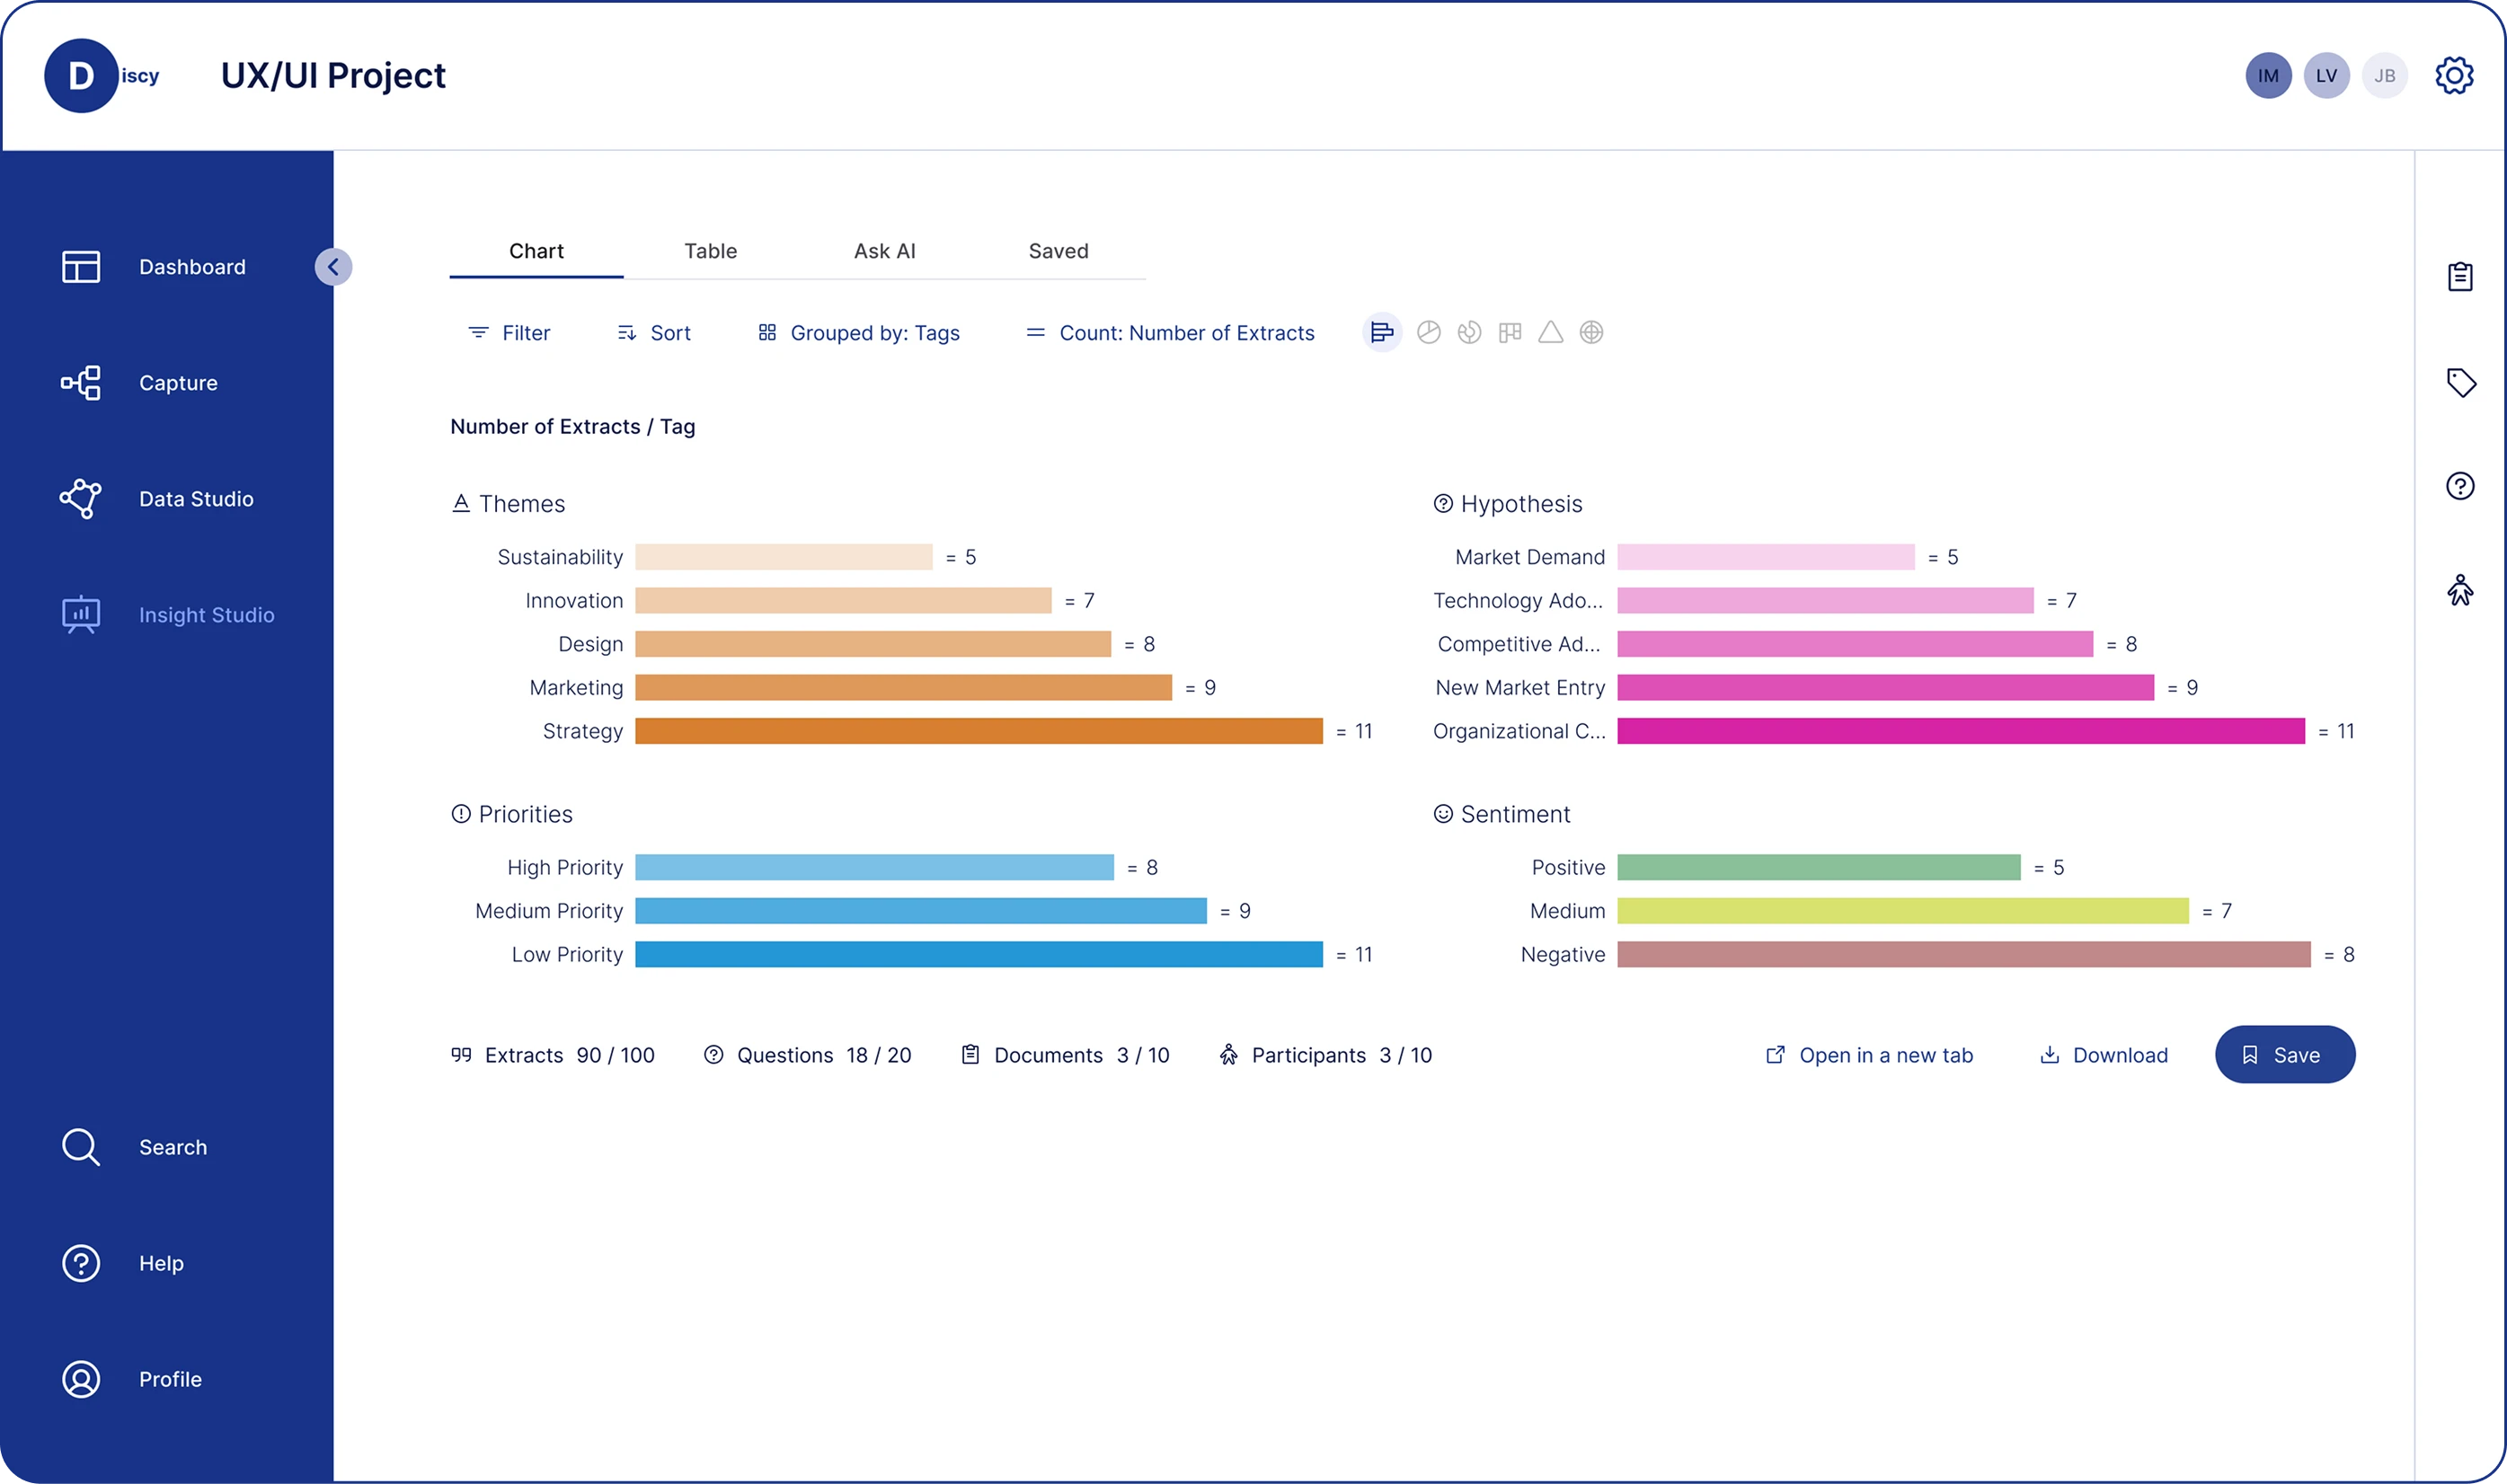
Task: Click the Save button
Action: (2285, 1054)
